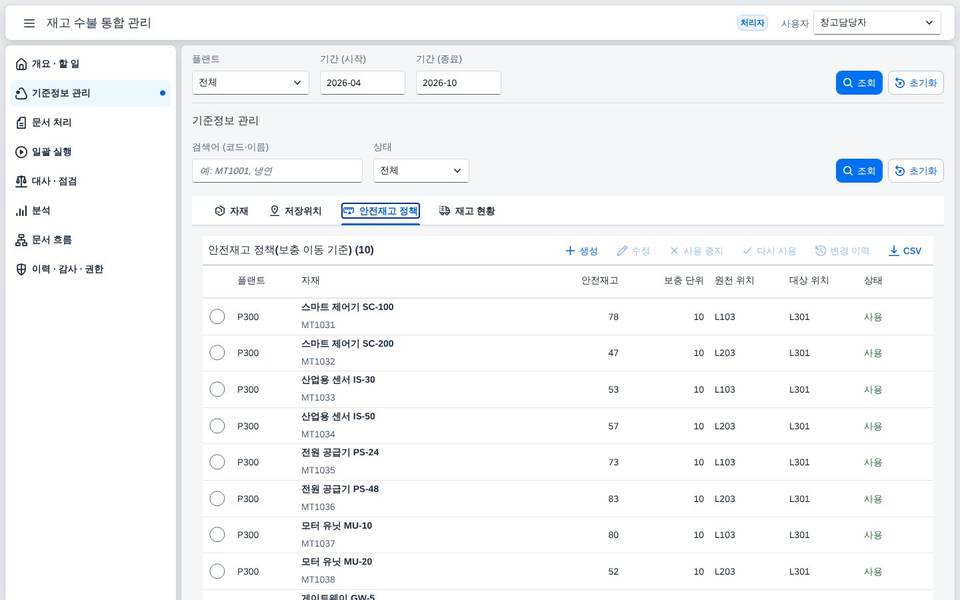Select the radio button for MT1032

click(217, 353)
